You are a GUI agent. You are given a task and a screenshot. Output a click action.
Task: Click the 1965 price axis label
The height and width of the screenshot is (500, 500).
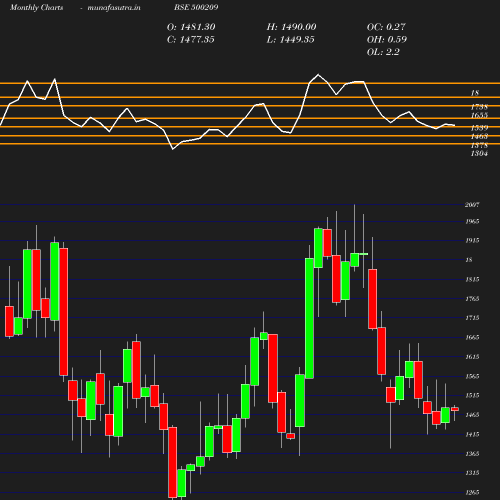pyautogui.click(x=472, y=221)
